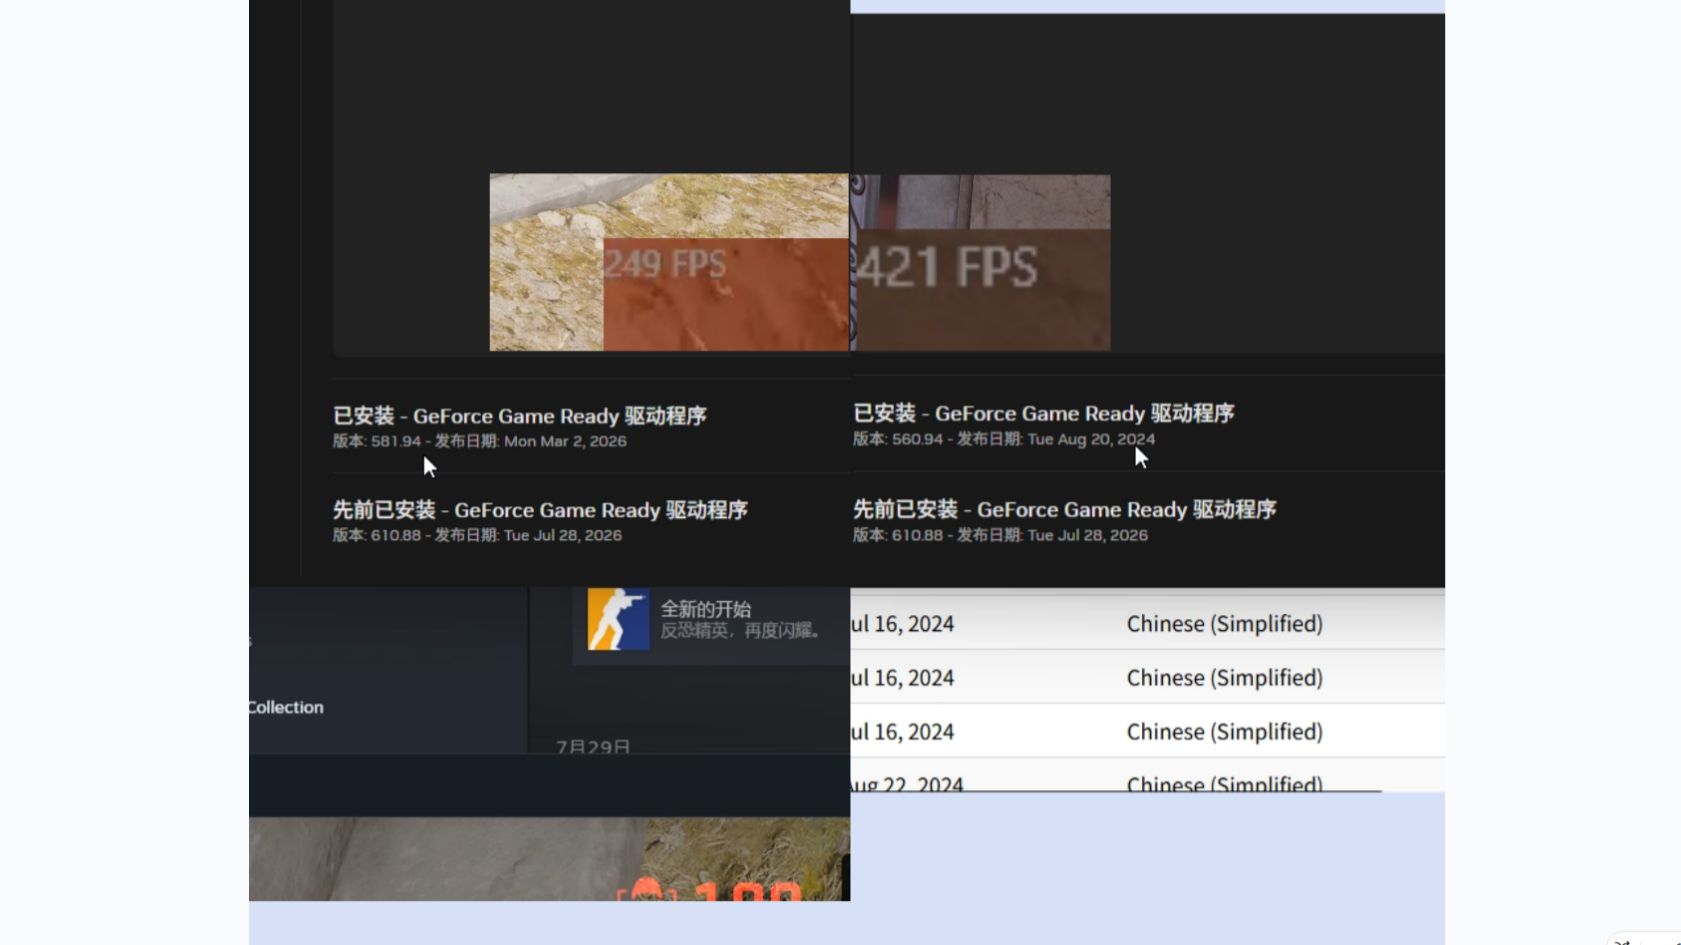Click the 版本: 581.94 release date line
This screenshot has width=1681, height=945.
coord(480,441)
